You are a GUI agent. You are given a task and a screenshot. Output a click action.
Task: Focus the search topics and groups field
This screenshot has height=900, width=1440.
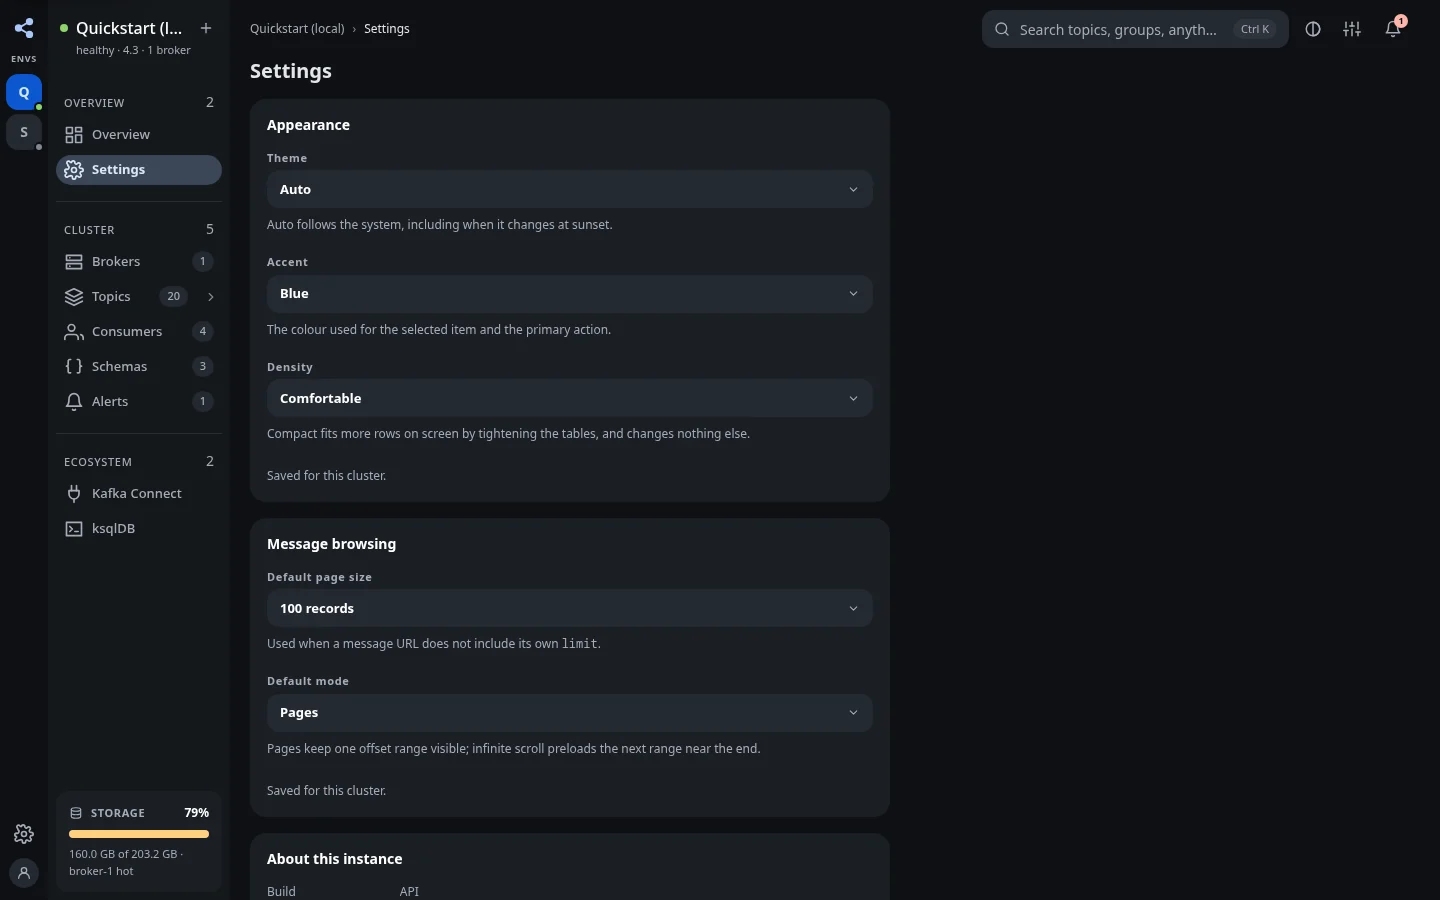pyautogui.click(x=1135, y=29)
